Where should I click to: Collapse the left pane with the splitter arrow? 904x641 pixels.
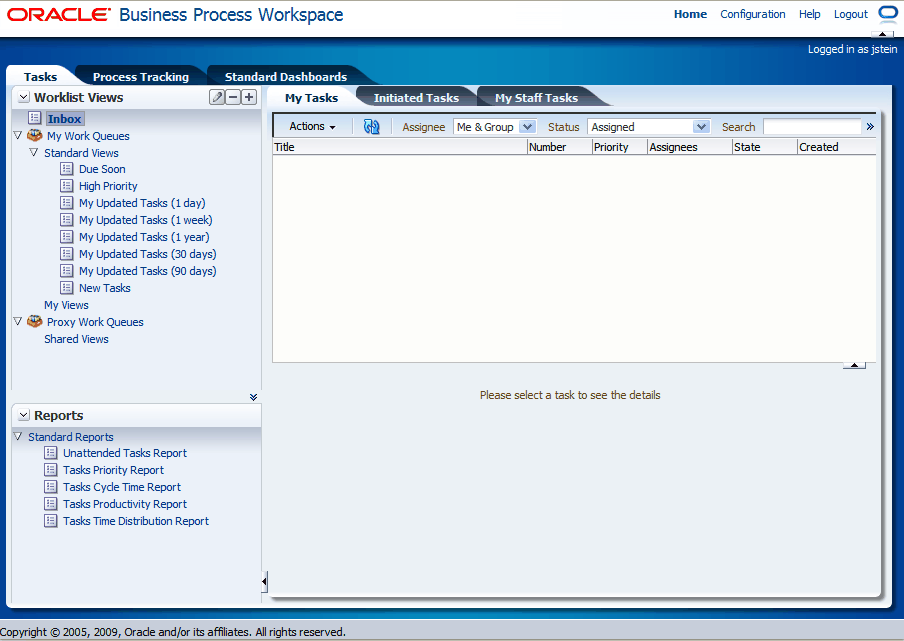[x=264, y=581]
